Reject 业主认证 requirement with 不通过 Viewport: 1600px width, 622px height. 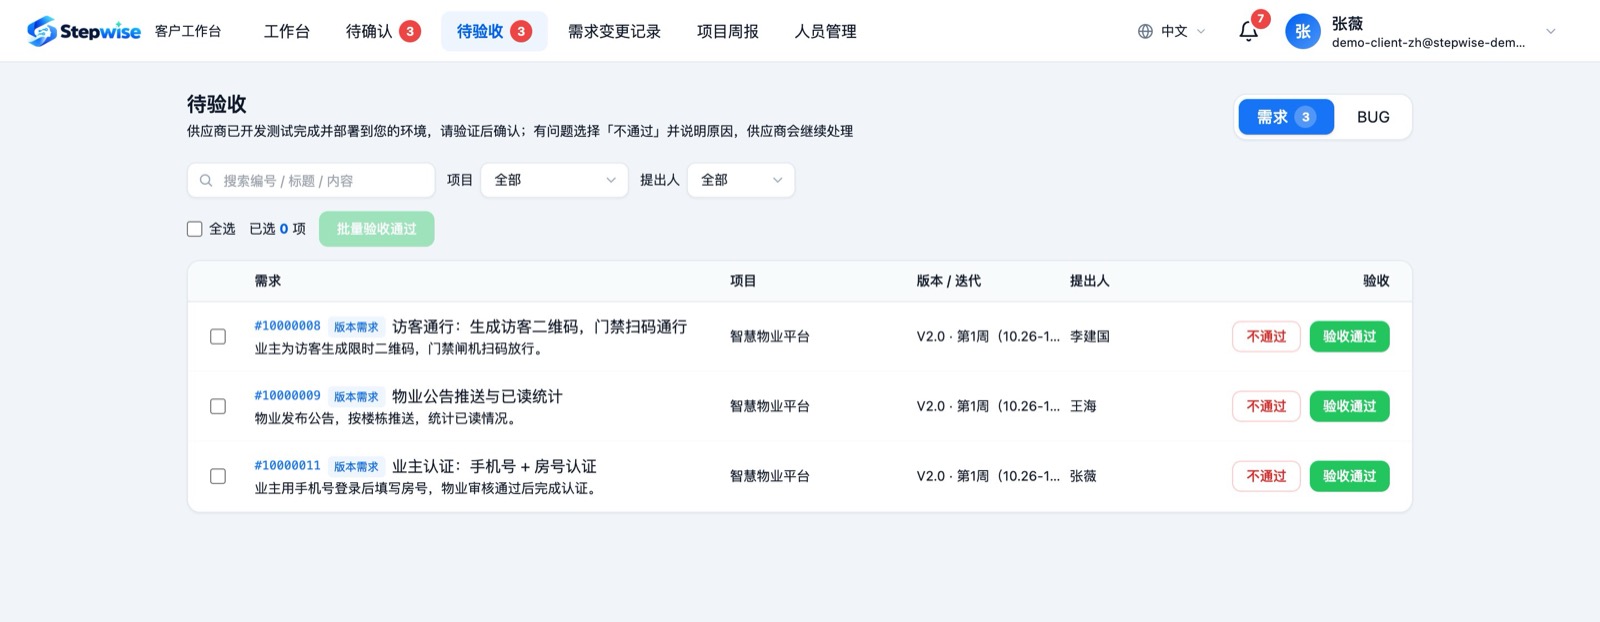coord(1266,477)
